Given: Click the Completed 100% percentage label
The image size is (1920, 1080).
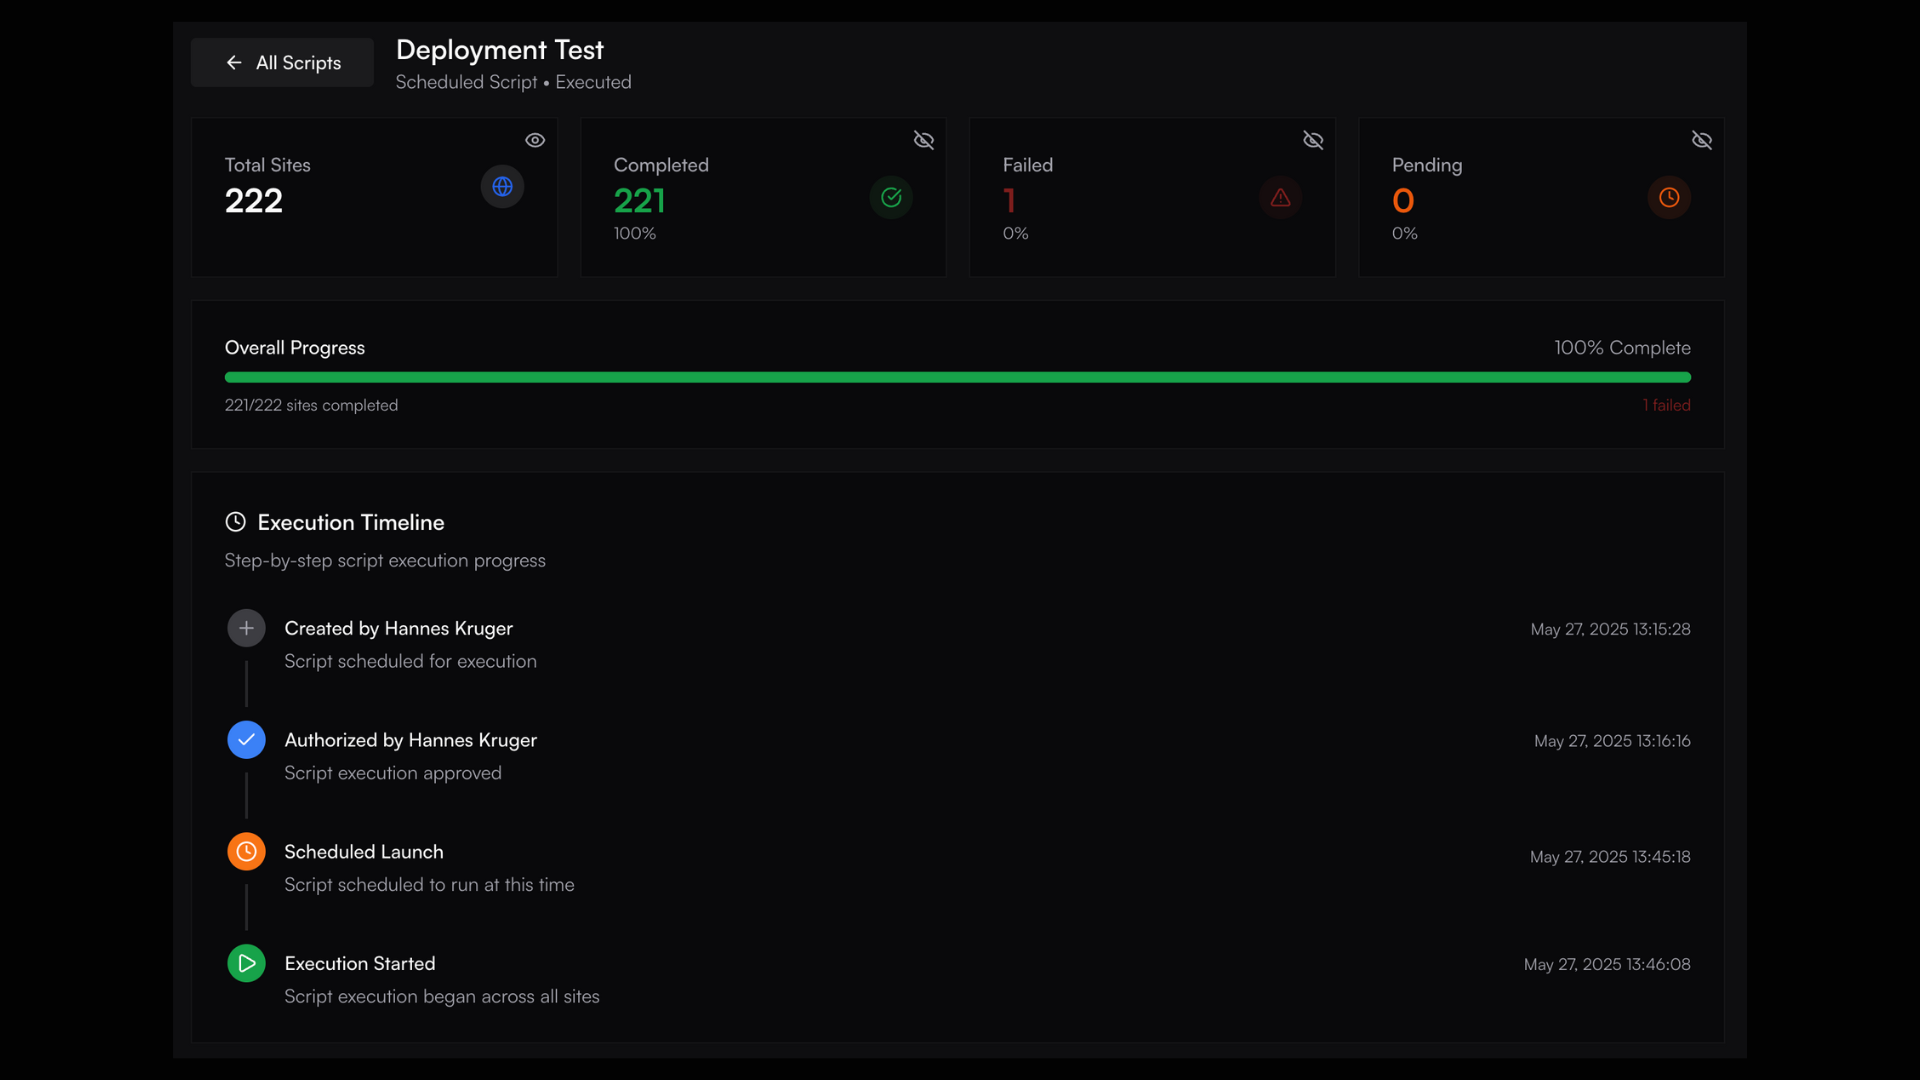Looking at the screenshot, I should (635, 233).
